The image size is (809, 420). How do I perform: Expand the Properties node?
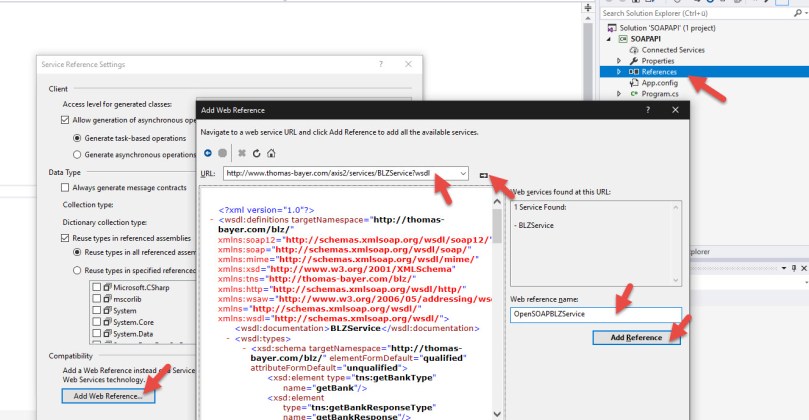click(619, 61)
